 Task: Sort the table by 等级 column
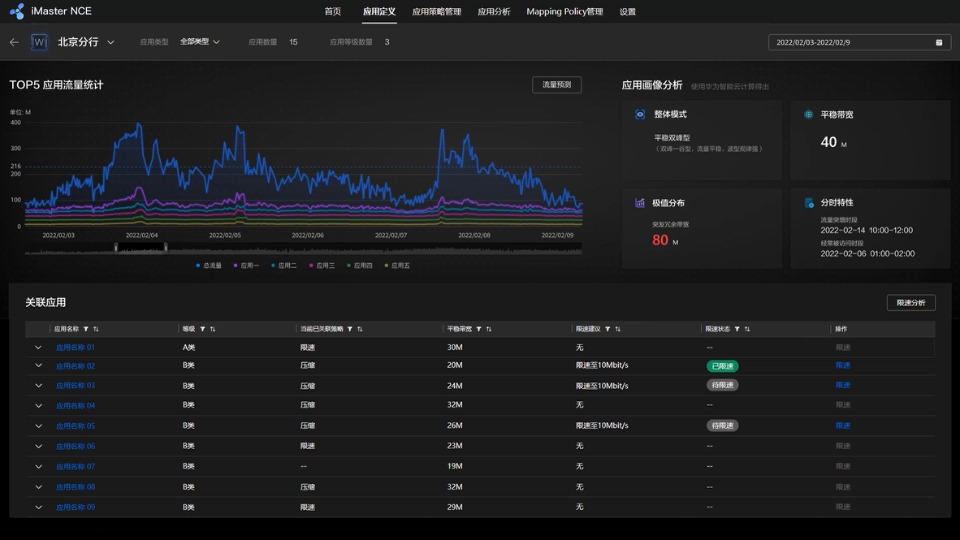[213, 329]
